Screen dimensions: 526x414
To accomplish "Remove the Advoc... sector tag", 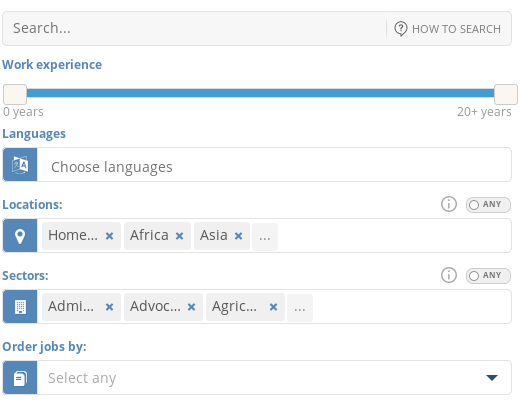I will click(x=192, y=307).
